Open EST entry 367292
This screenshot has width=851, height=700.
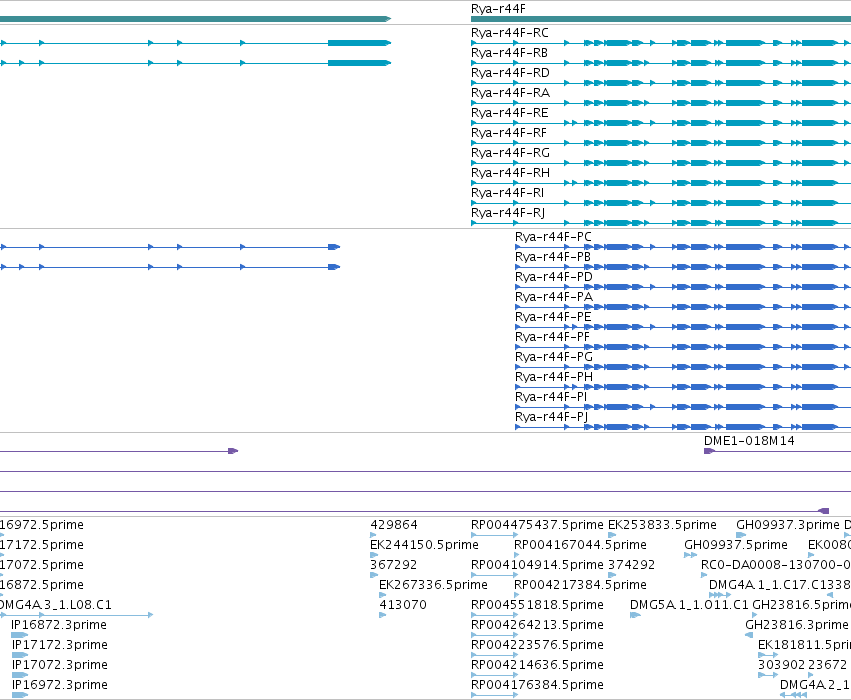click(x=393, y=565)
